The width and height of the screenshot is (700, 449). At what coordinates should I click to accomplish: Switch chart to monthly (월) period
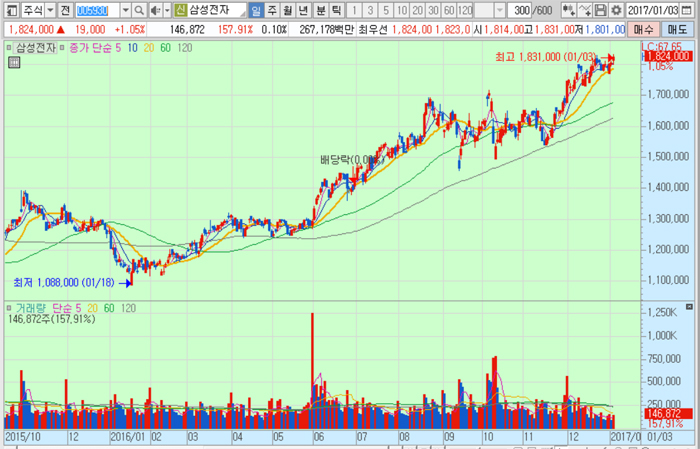pyautogui.click(x=289, y=10)
